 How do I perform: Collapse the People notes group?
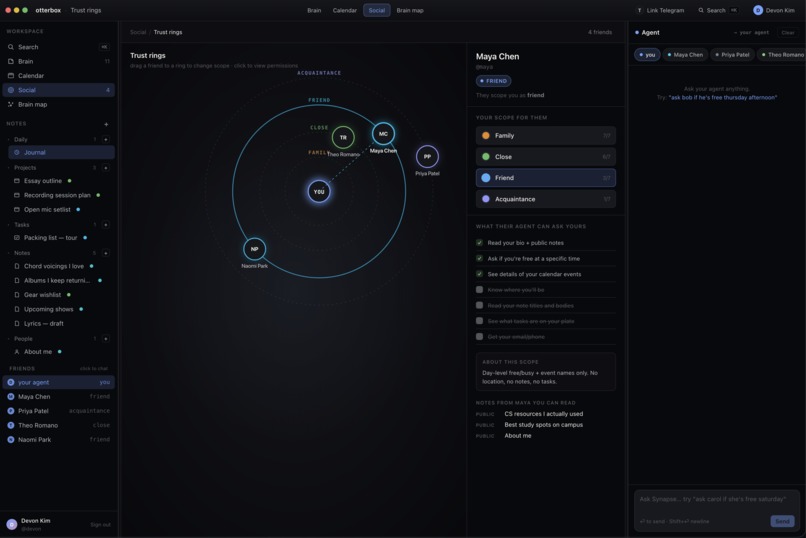click(x=9, y=339)
